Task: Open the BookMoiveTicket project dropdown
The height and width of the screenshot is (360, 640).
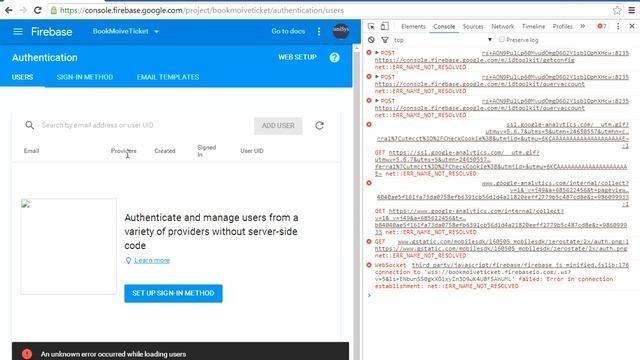Action: pos(126,31)
